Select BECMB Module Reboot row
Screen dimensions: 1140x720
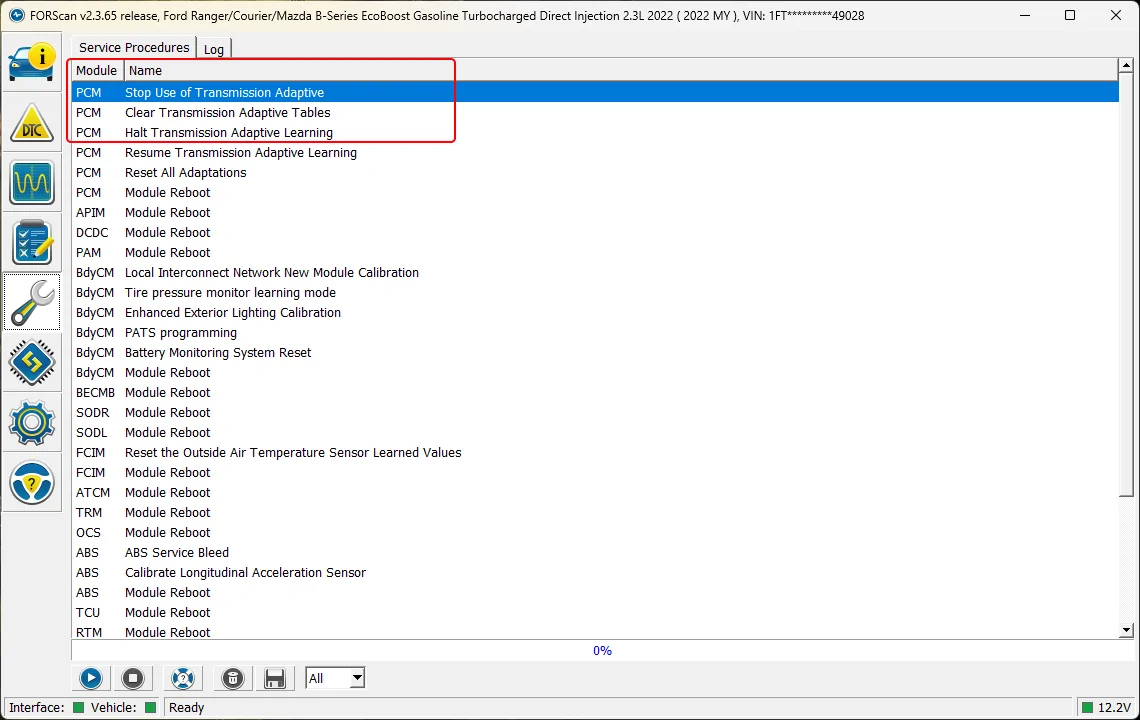(x=595, y=393)
